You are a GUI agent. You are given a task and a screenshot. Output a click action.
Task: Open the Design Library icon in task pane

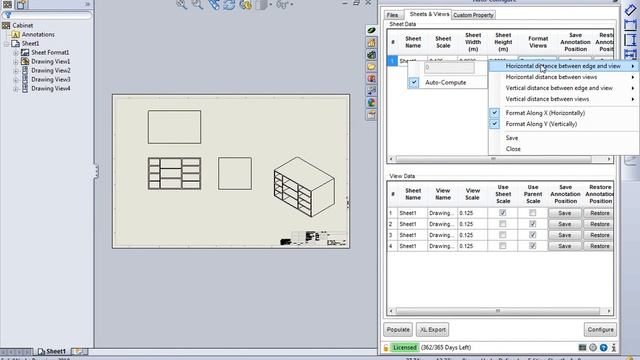click(x=371, y=55)
